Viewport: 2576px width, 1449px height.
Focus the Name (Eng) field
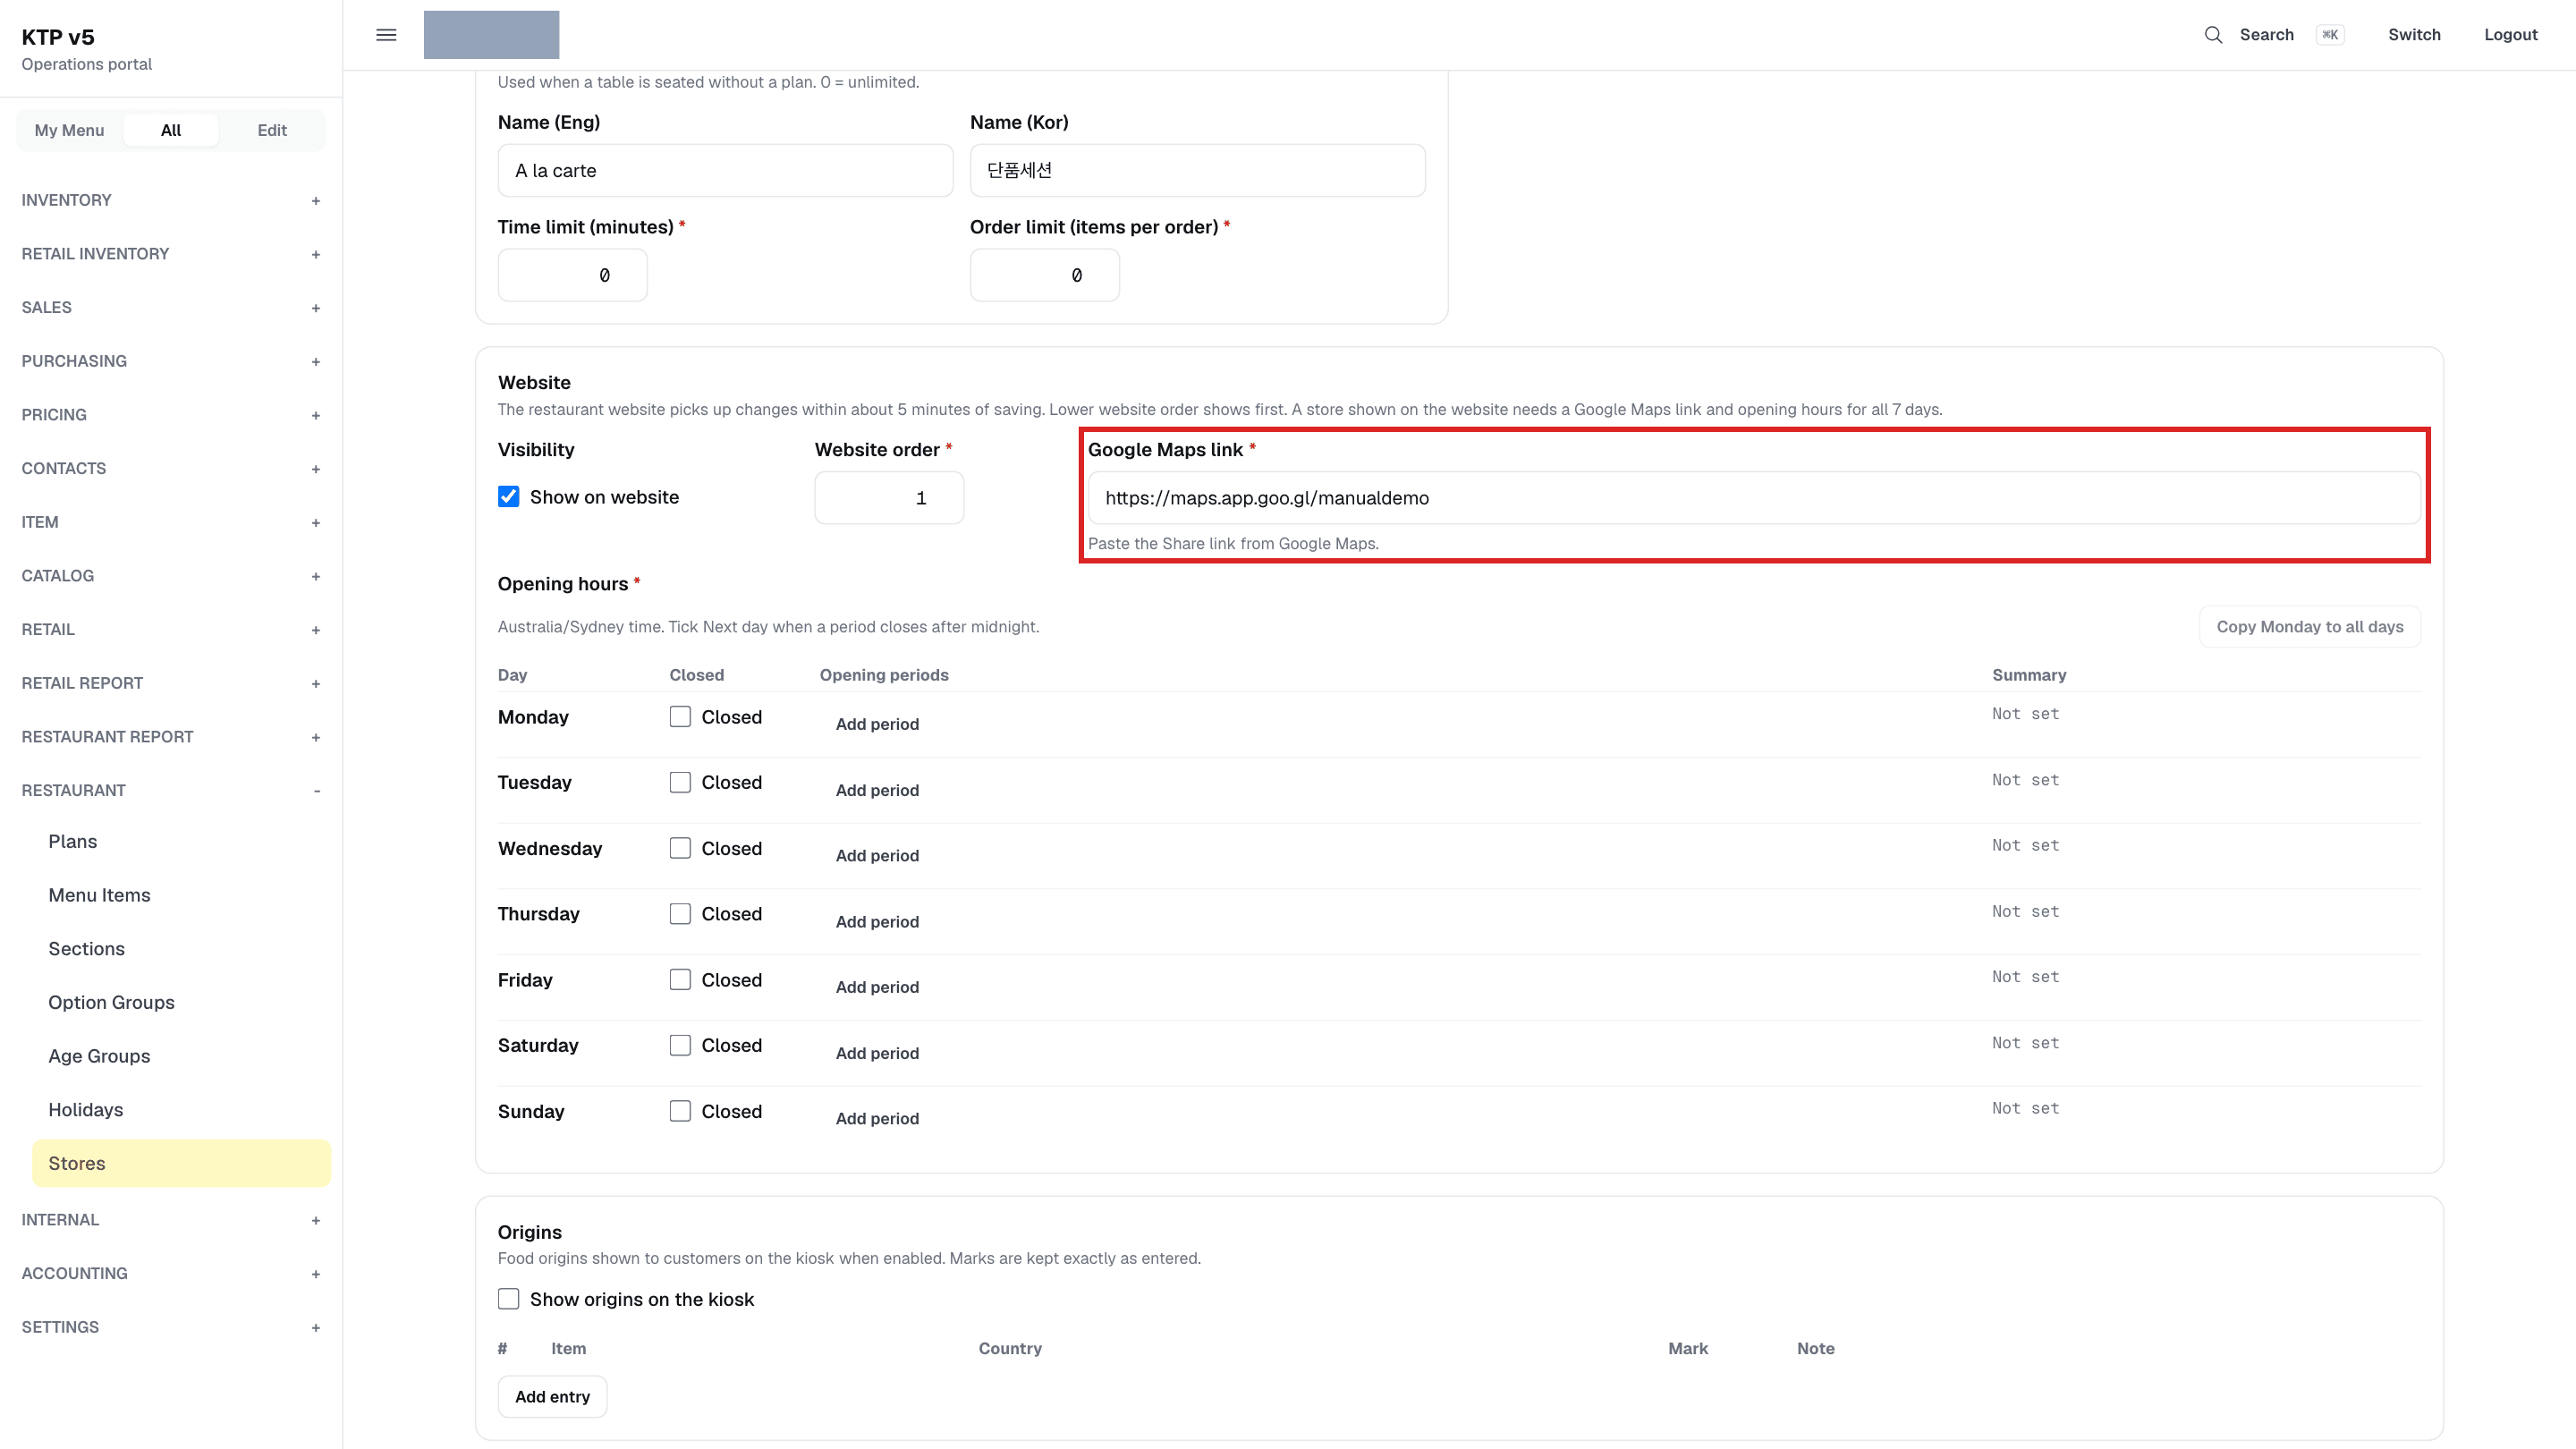tap(725, 171)
